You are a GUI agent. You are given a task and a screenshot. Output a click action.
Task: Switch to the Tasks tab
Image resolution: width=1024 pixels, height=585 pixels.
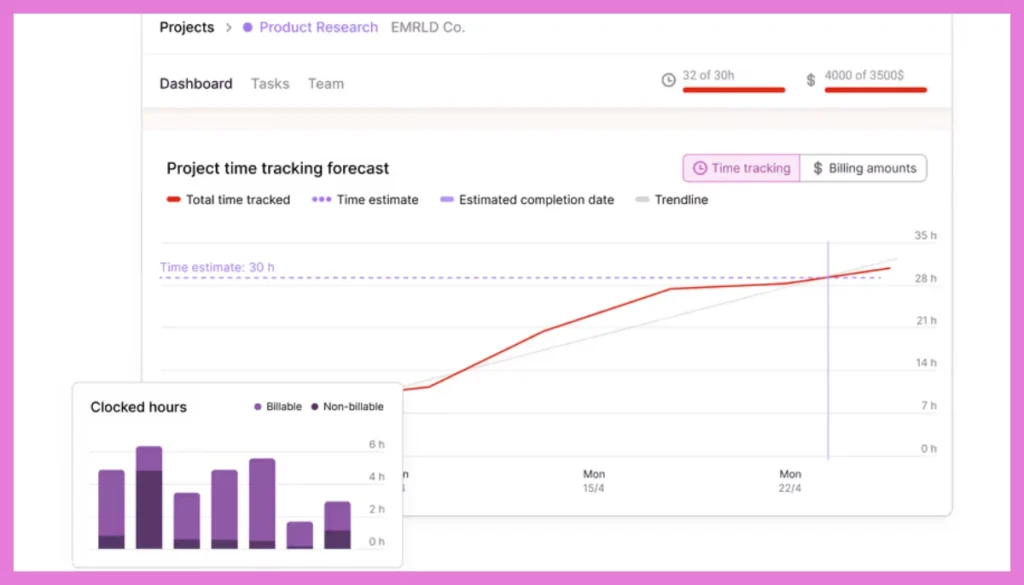[x=270, y=84]
